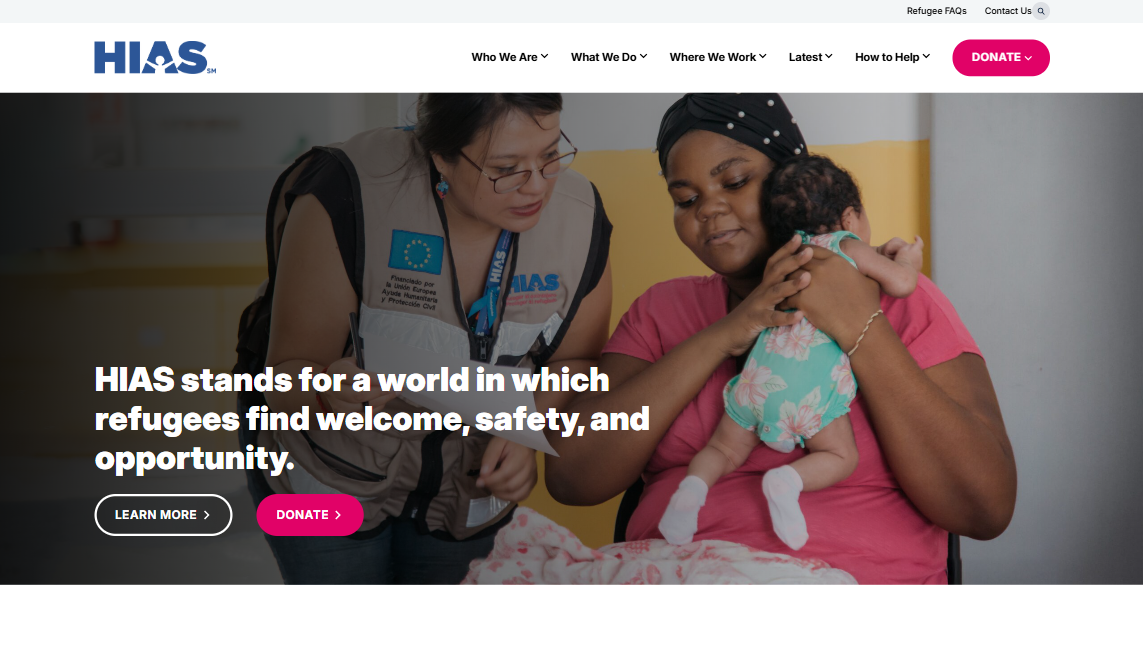
Task: Visit the Refugee FAQs link
Action: click(x=937, y=11)
